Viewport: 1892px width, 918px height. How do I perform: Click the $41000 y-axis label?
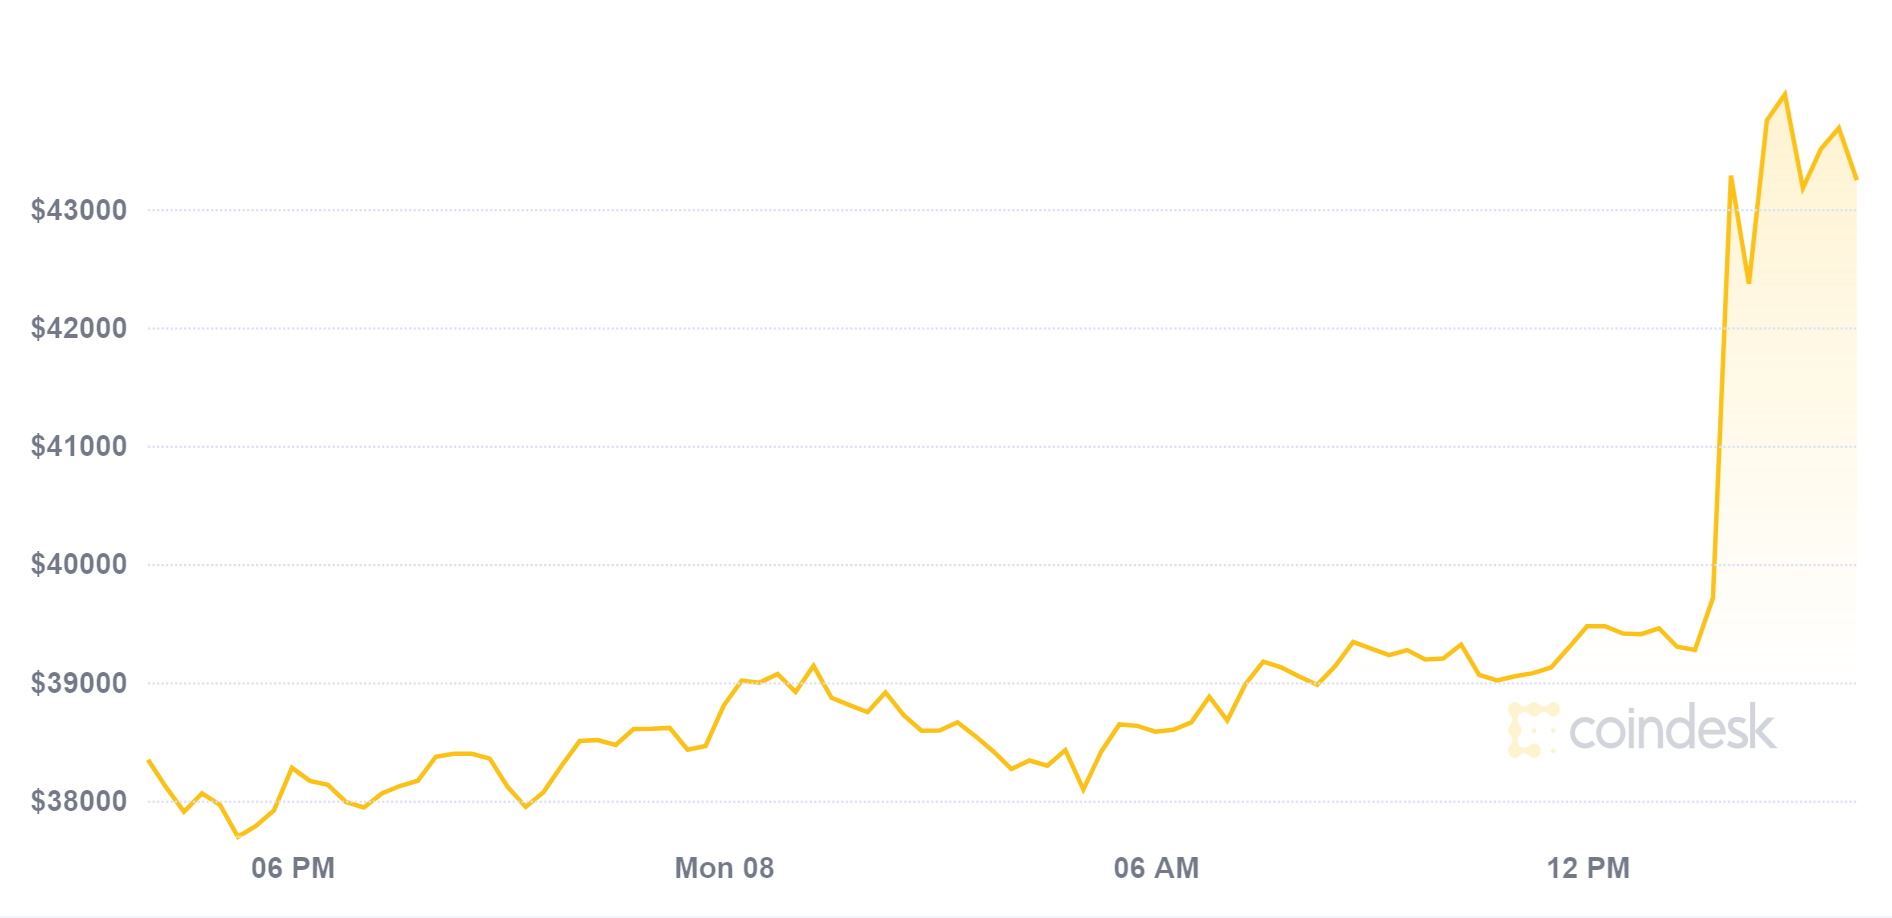coord(79,446)
